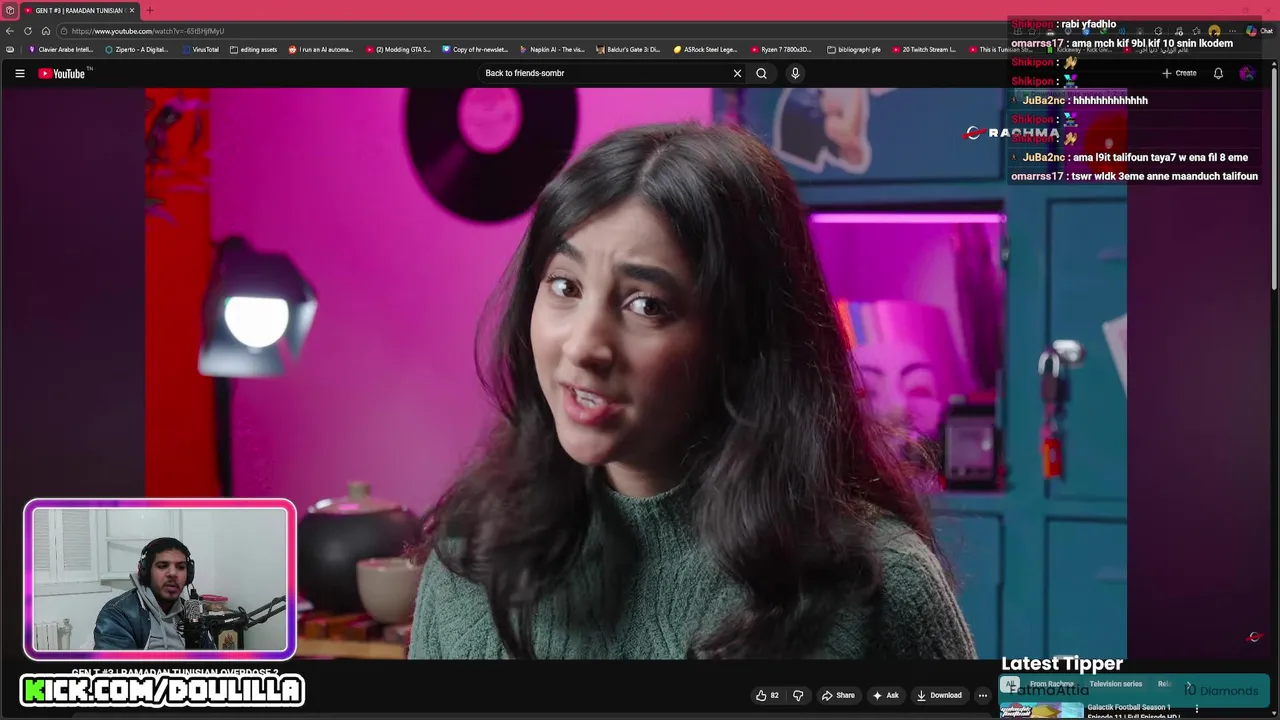Image resolution: width=1280 pixels, height=720 pixels.
Task: Open options for Galactik Football suggestion
Action: (1197, 709)
